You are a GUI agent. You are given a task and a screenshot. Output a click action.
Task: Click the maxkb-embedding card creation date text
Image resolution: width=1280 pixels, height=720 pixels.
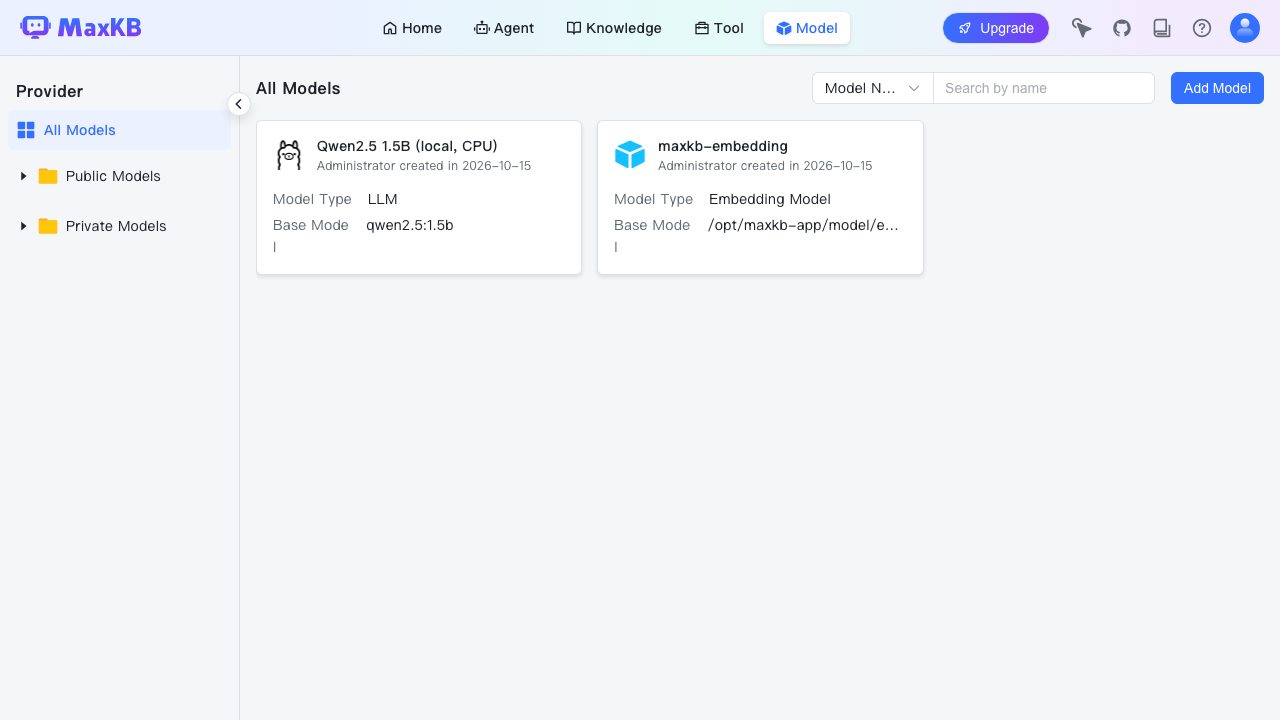coord(765,166)
